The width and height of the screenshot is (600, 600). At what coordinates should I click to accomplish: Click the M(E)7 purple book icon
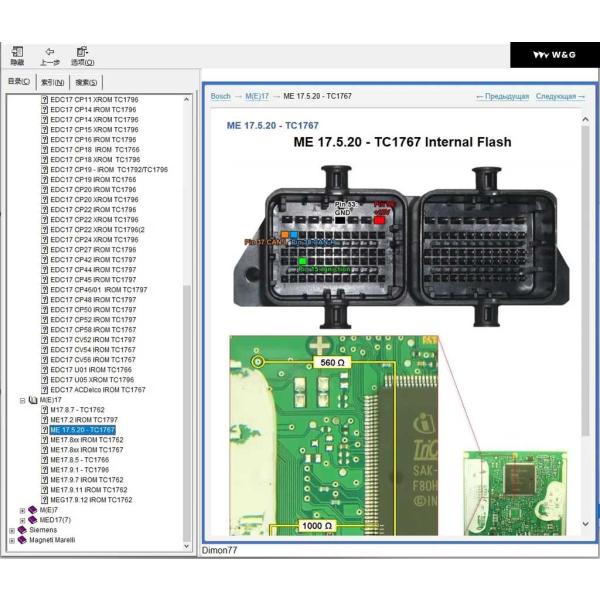33,510
